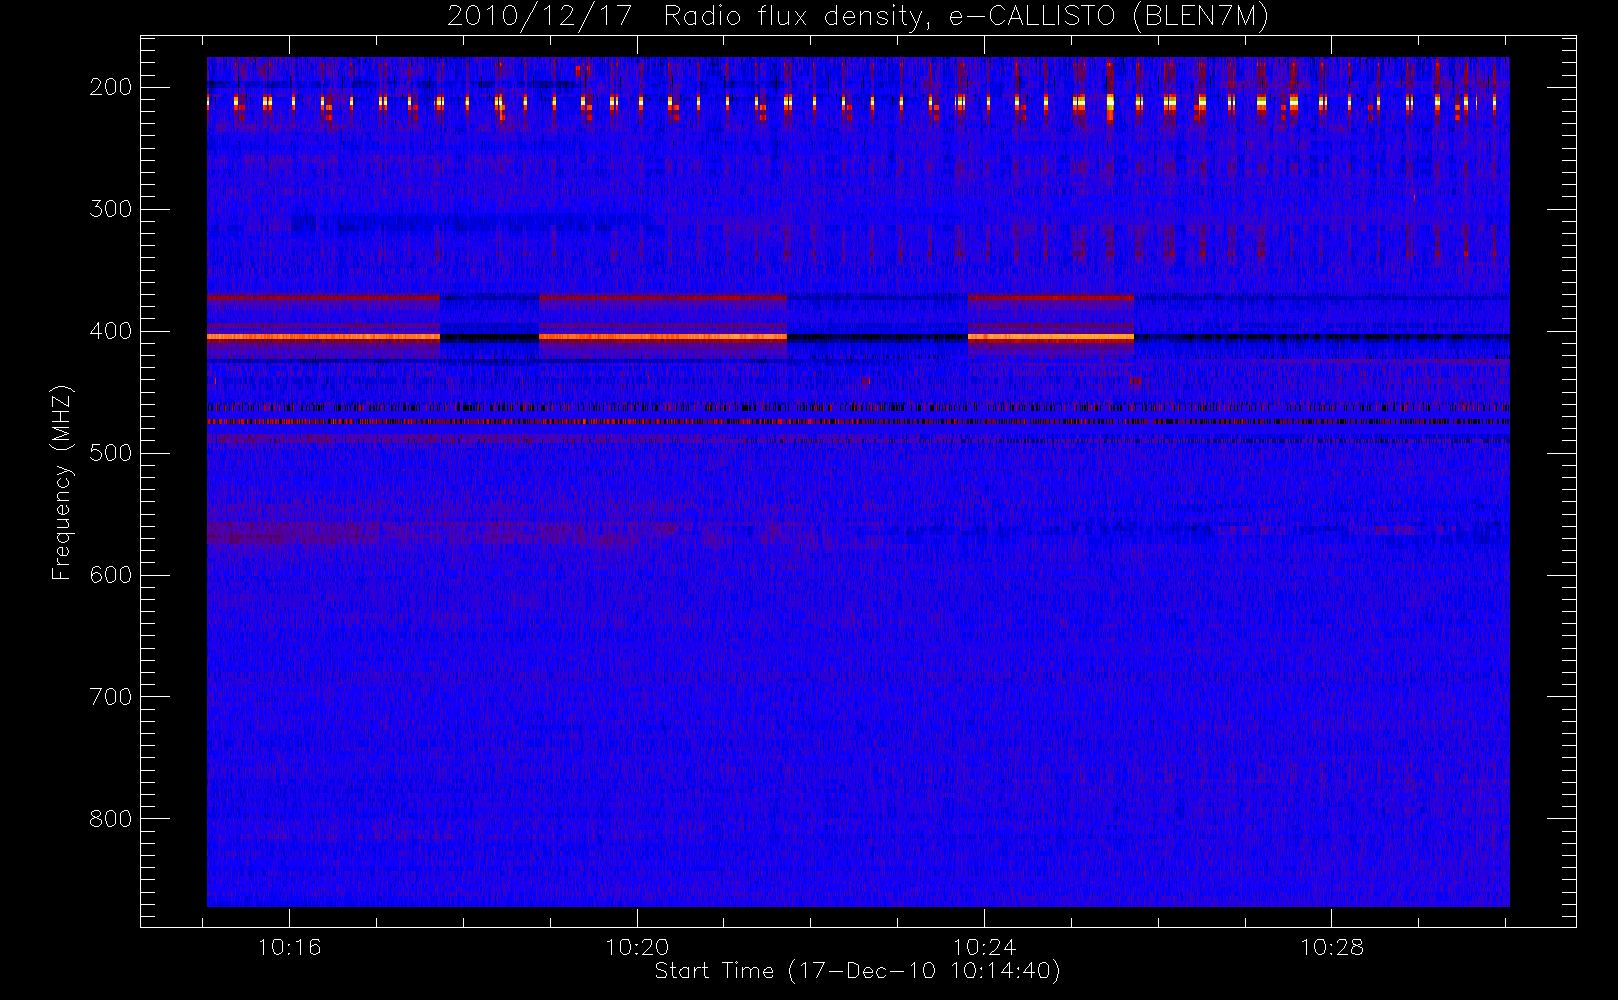1618x1000 pixels.
Task: Click the 200 frequency tick label
Action: (111, 87)
